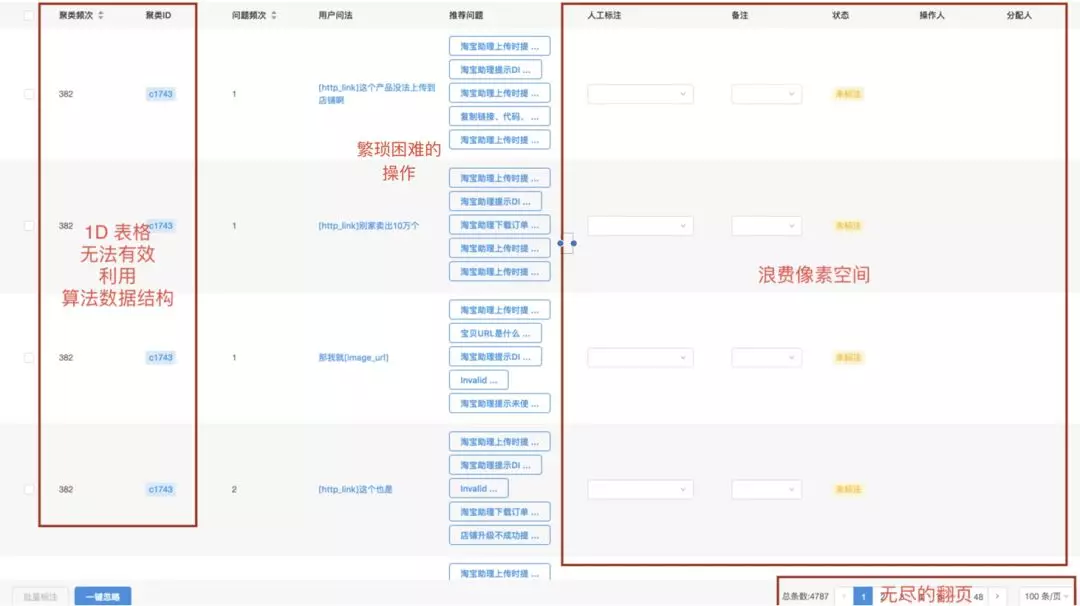Viewport: 1080px width, 606px height.
Task: Choose the '店铺升级不成功提' recommended question
Action: [x=499, y=536]
